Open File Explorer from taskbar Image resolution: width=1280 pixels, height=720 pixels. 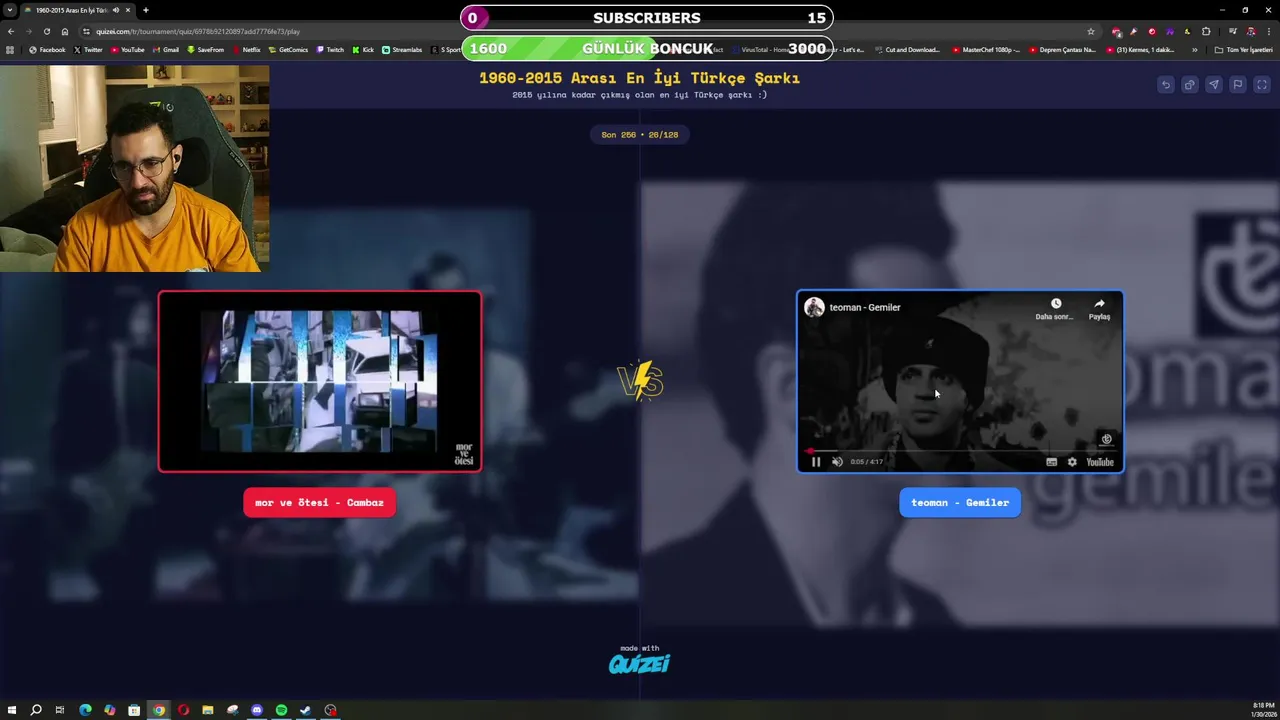pyautogui.click(x=208, y=710)
